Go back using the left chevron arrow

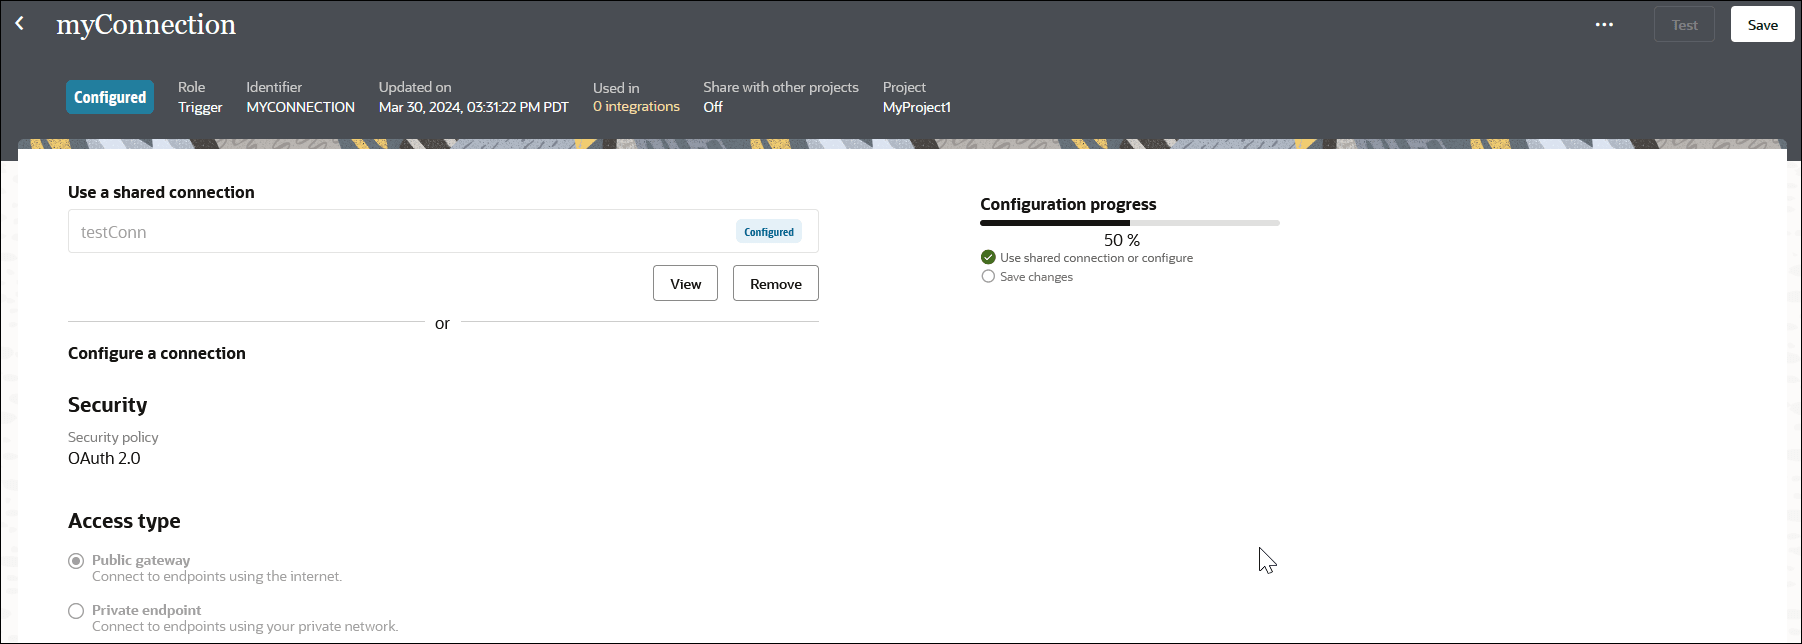click(19, 23)
